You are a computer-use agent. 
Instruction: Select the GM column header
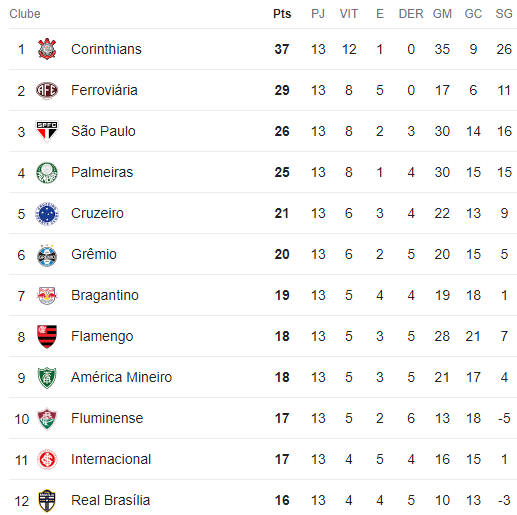pos(442,14)
